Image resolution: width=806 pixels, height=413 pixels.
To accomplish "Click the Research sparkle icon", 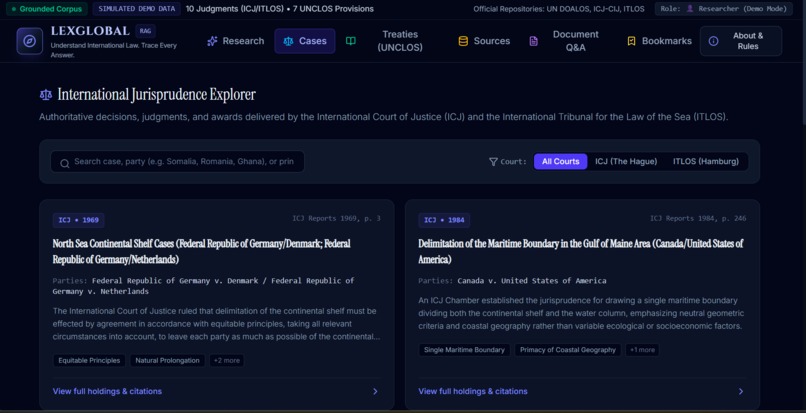I will (x=212, y=41).
